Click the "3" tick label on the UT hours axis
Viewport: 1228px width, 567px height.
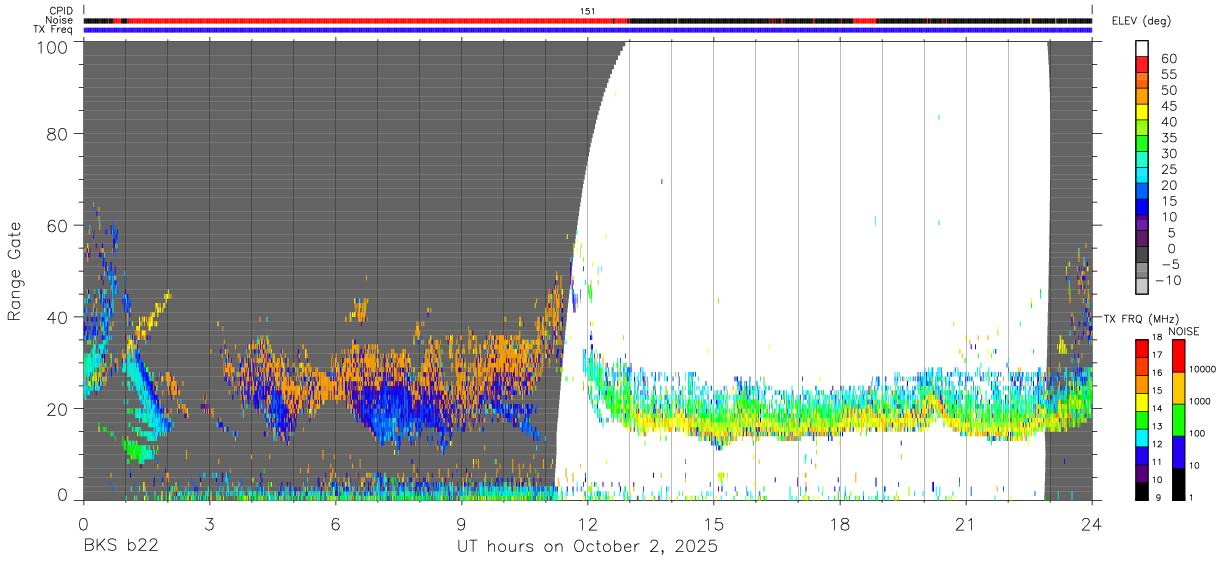point(209,523)
